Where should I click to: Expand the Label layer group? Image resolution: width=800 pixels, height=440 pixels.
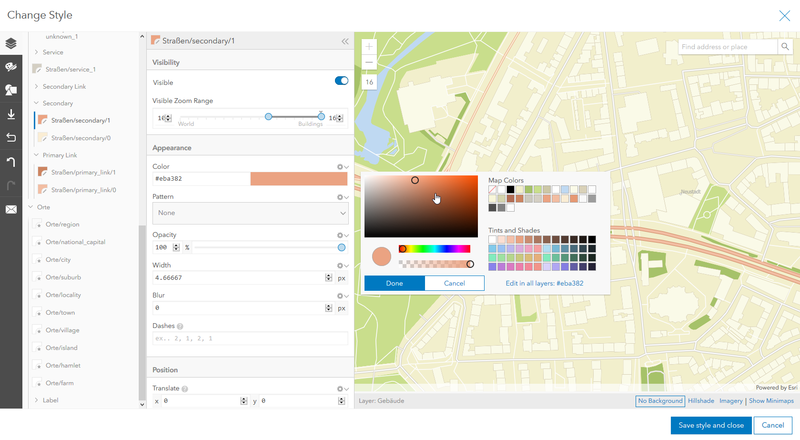(x=36, y=400)
